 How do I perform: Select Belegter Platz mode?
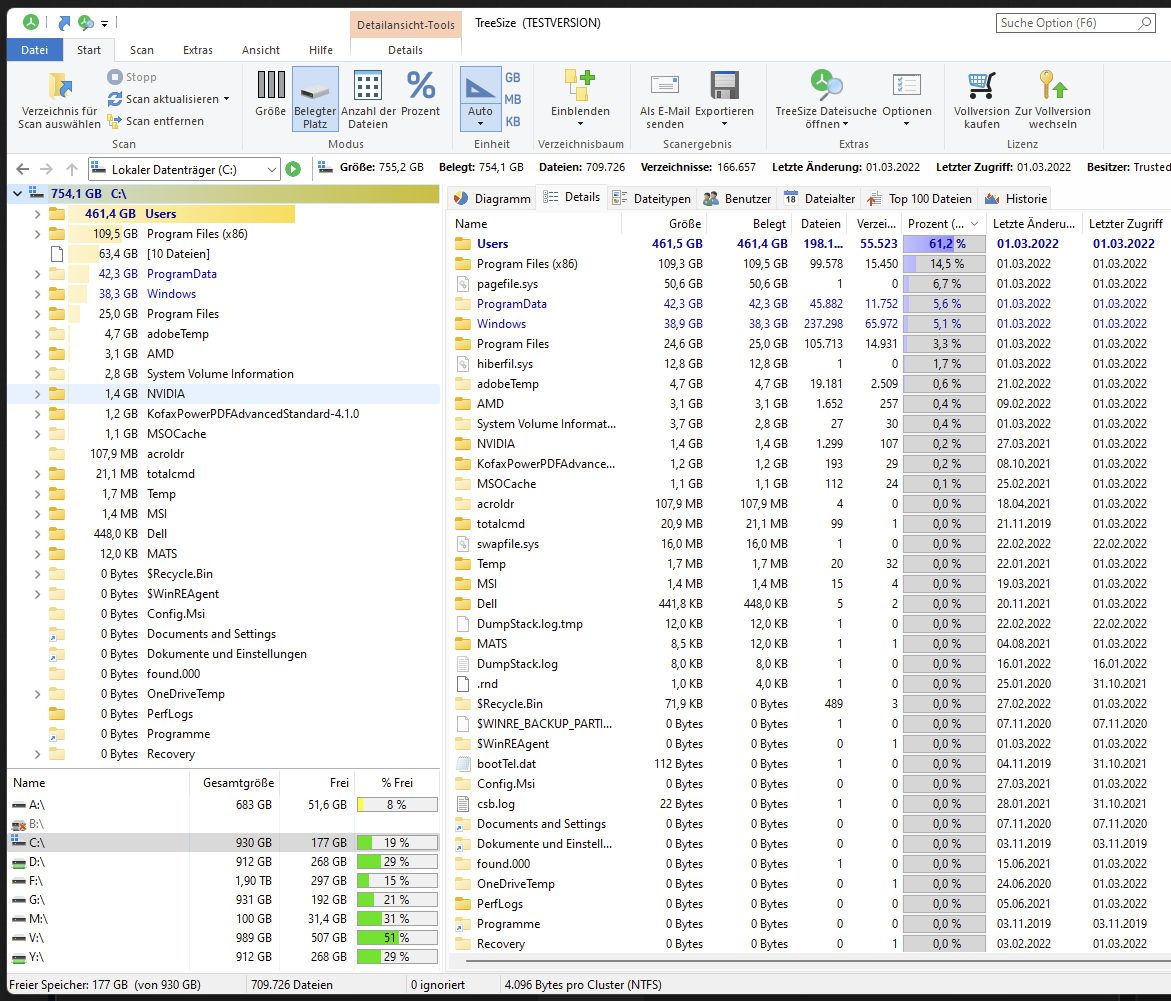(x=314, y=98)
